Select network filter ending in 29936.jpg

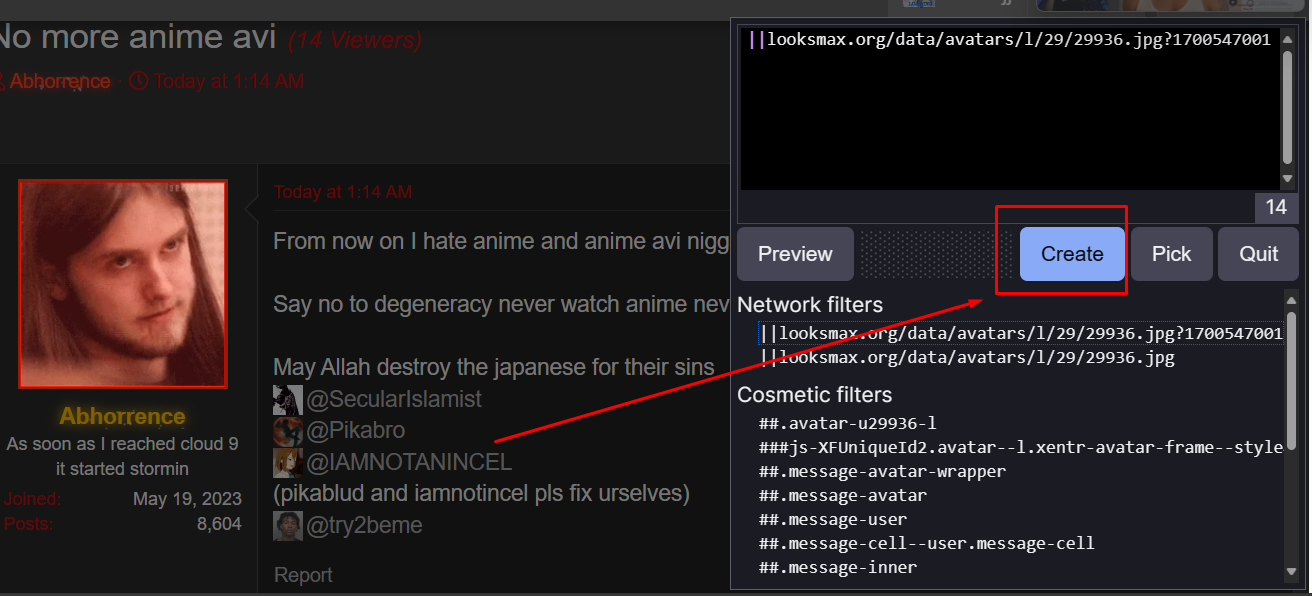coord(967,357)
